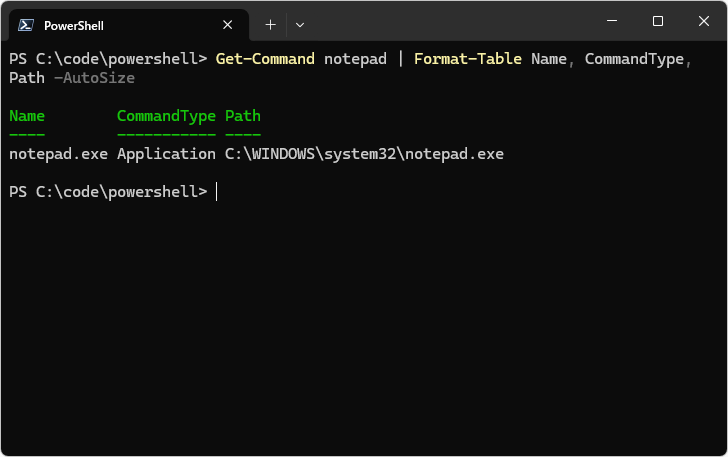Click the PowerShell icon in the tab
This screenshot has width=728, height=457.
27,25
